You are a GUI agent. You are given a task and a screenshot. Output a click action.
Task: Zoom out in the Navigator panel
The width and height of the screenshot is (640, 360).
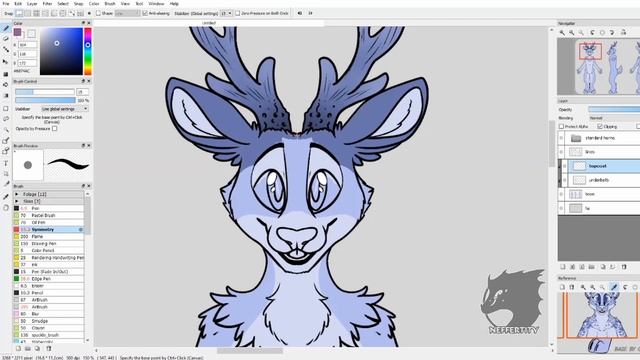click(x=572, y=32)
